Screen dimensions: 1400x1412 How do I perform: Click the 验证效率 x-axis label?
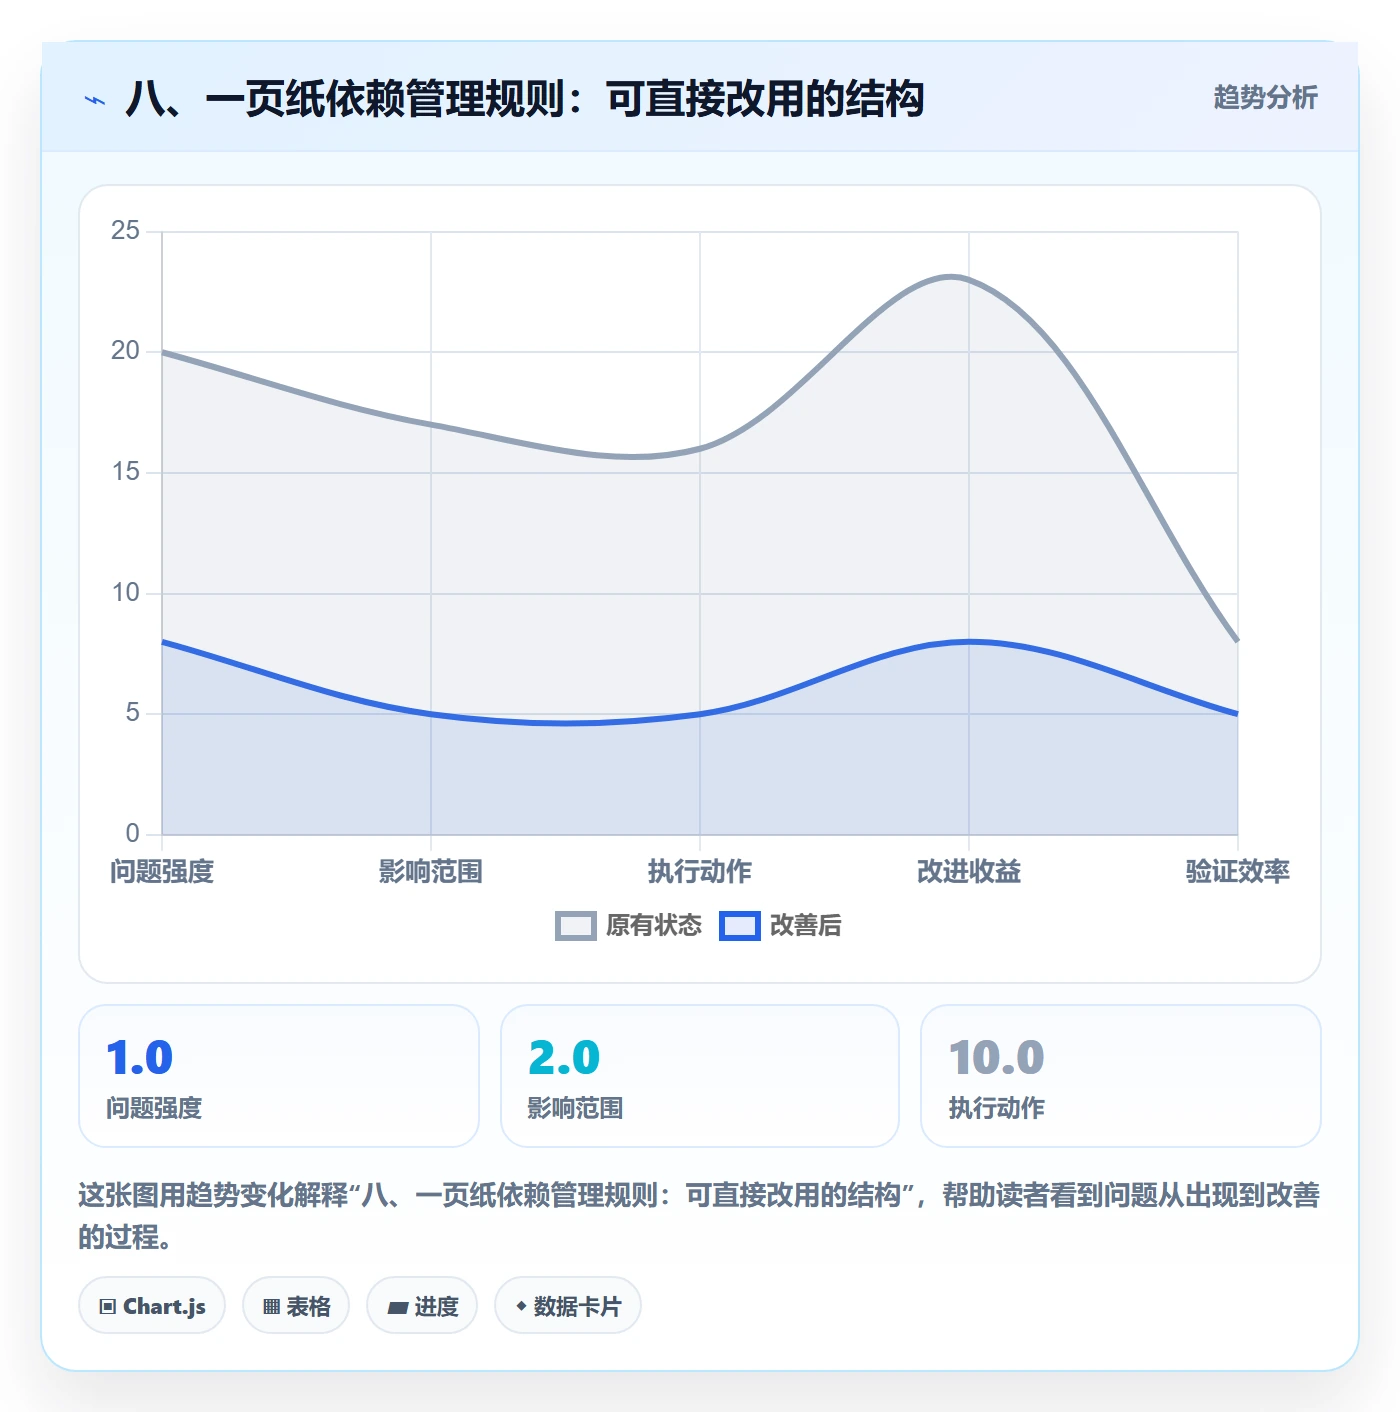click(x=1238, y=872)
